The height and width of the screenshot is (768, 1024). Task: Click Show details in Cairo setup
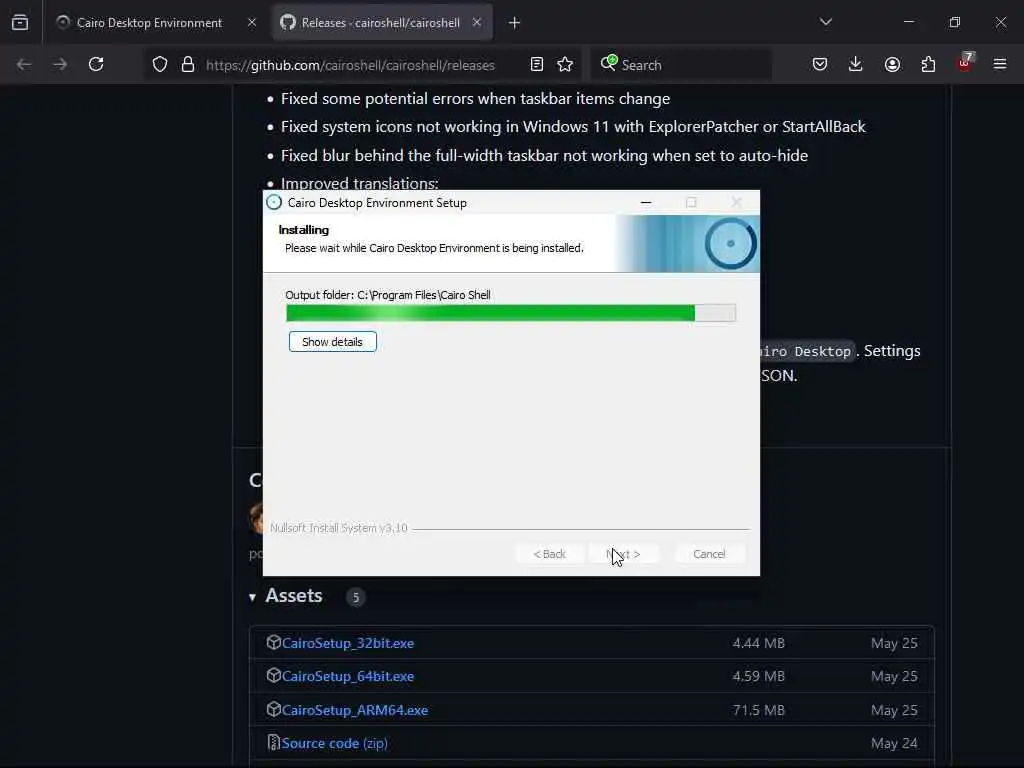(332, 342)
